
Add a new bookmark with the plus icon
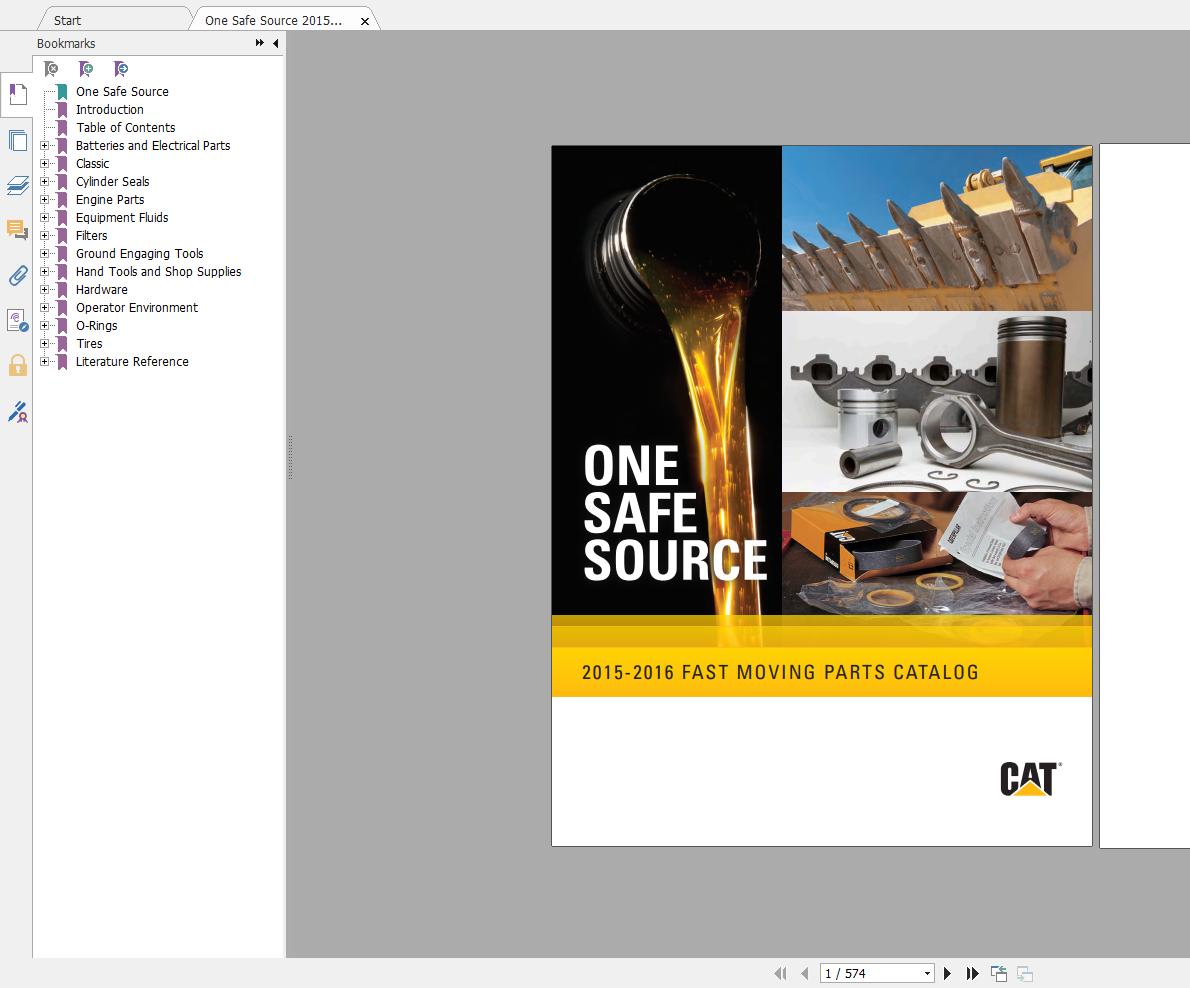[85, 68]
